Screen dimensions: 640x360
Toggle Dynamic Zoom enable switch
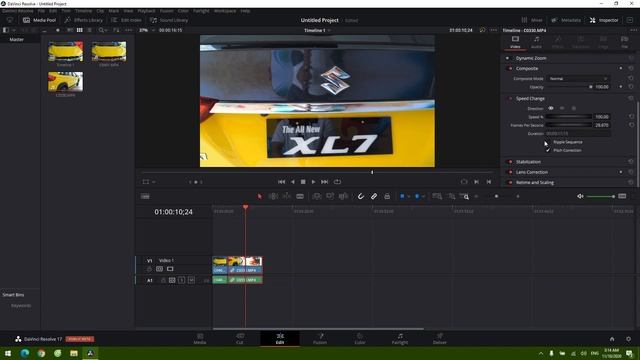(x=508, y=58)
